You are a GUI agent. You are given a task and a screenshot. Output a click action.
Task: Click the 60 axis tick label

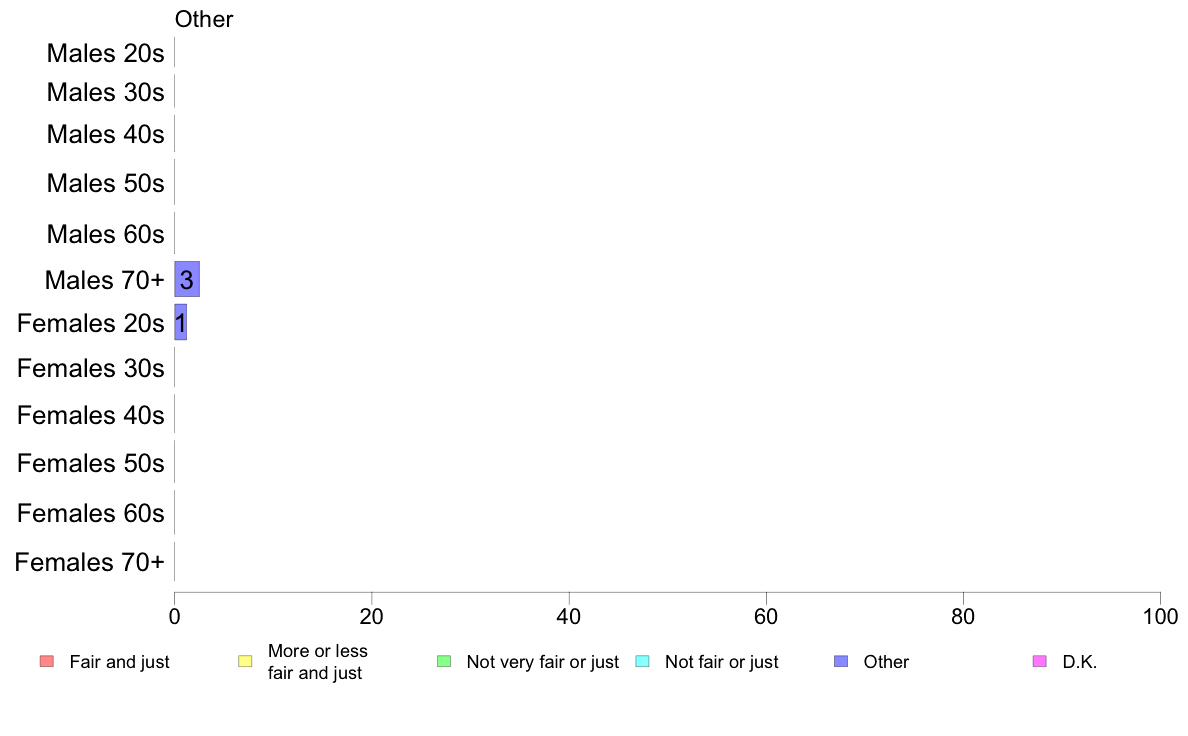(x=766, y=616)
